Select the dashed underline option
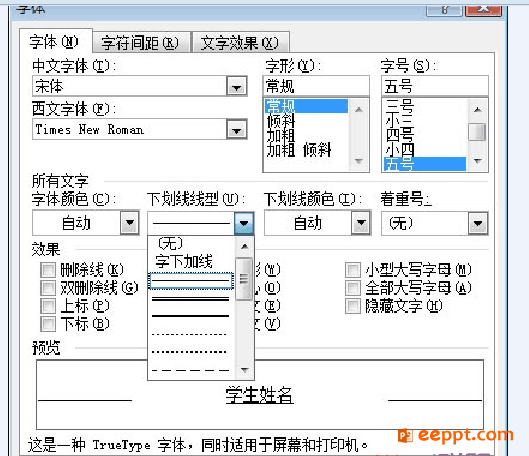 point(191,370)
